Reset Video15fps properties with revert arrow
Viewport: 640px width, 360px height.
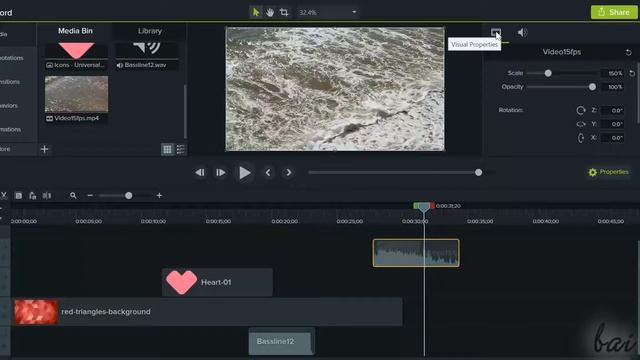click(x=628, y=52)
